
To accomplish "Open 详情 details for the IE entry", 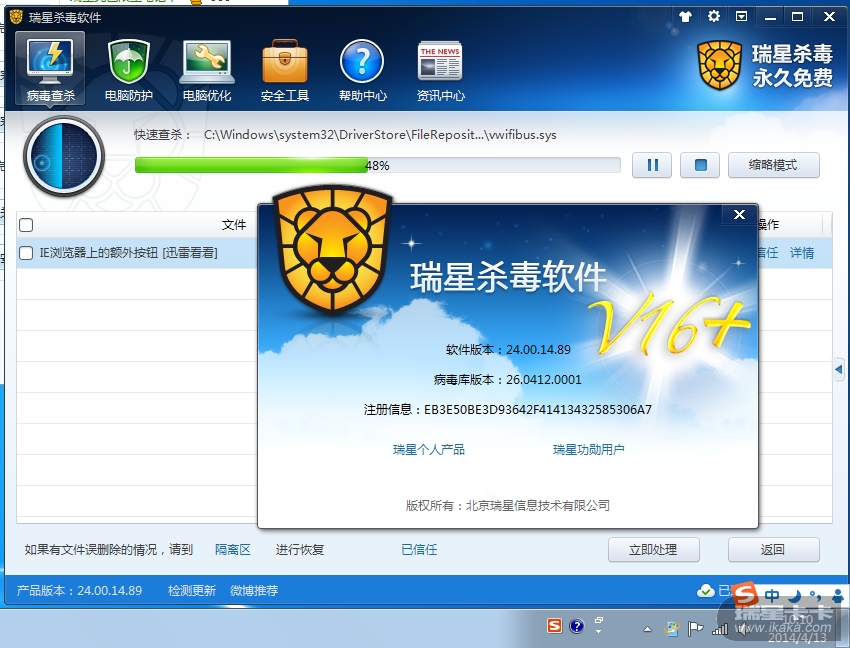I will [x=802, y=253].
